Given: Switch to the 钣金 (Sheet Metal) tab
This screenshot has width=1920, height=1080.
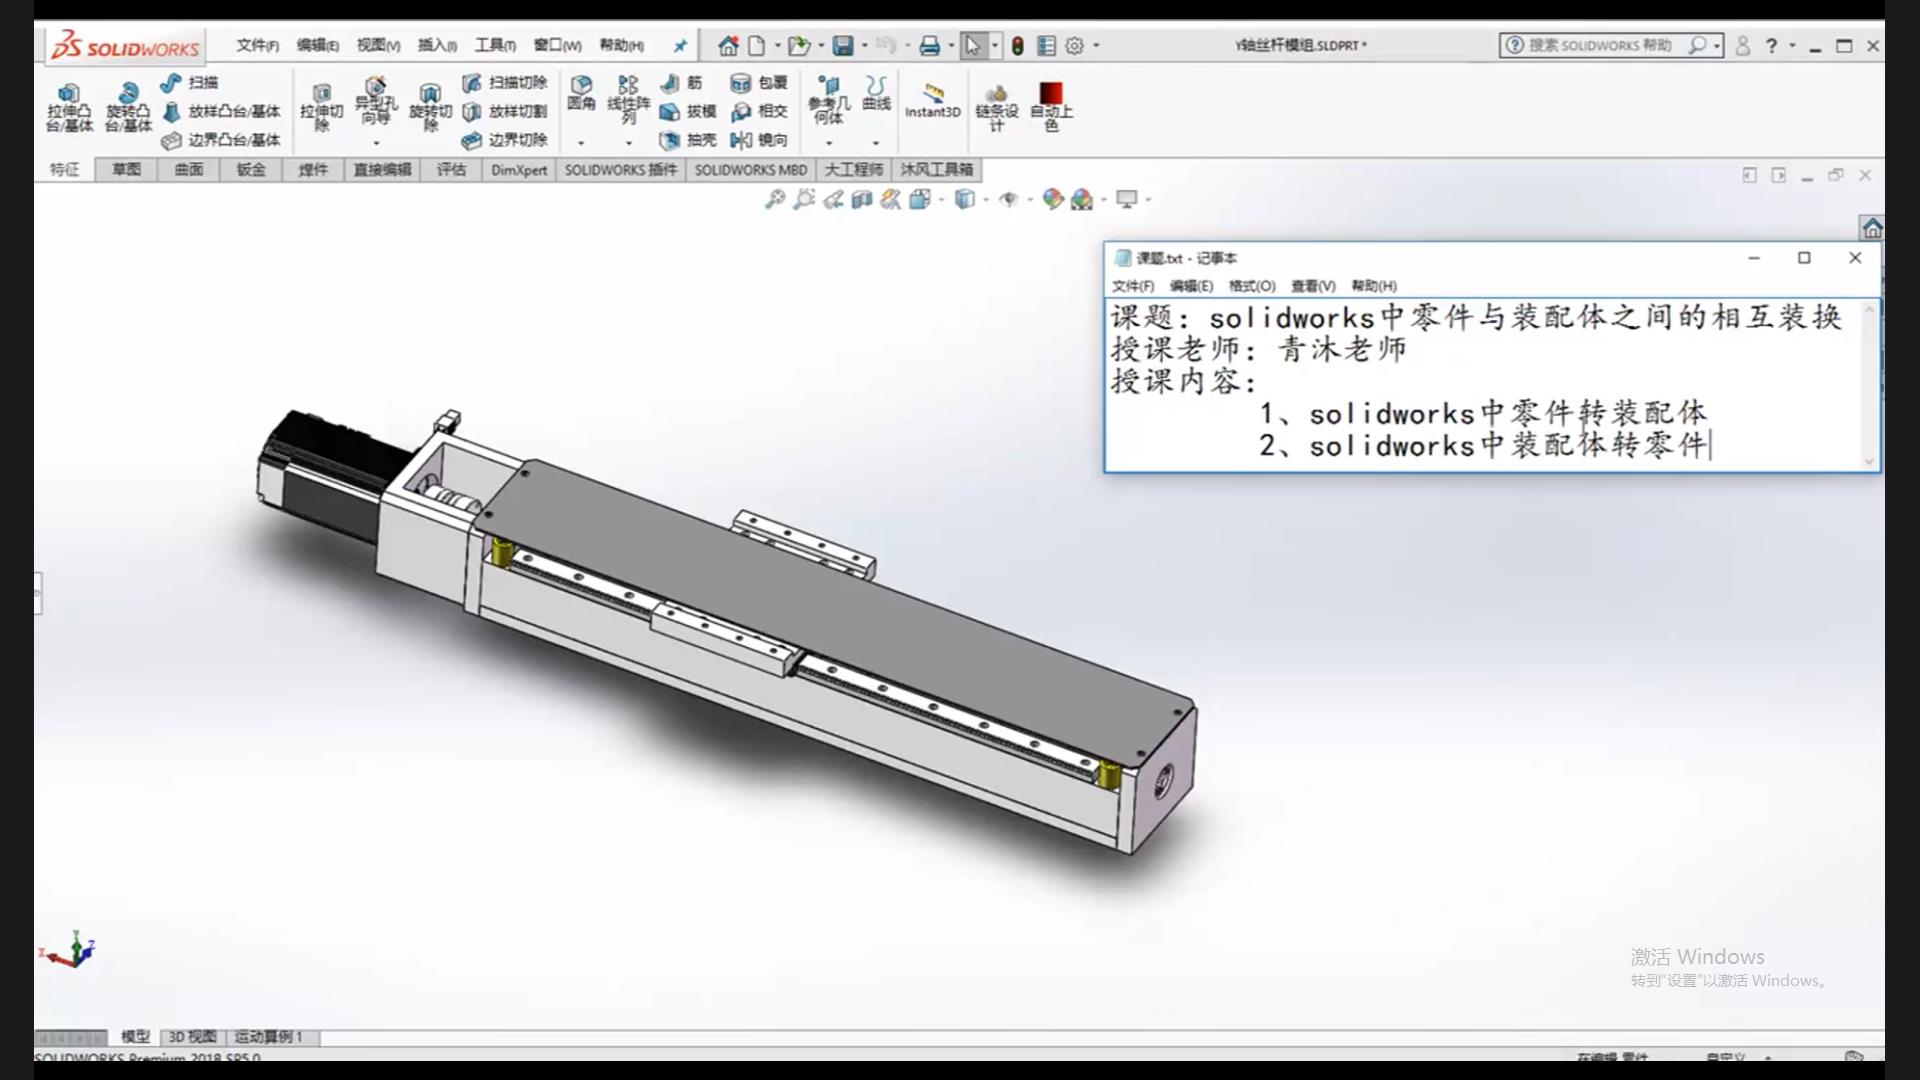Looking at the screenshot, I should coord(251,170).
